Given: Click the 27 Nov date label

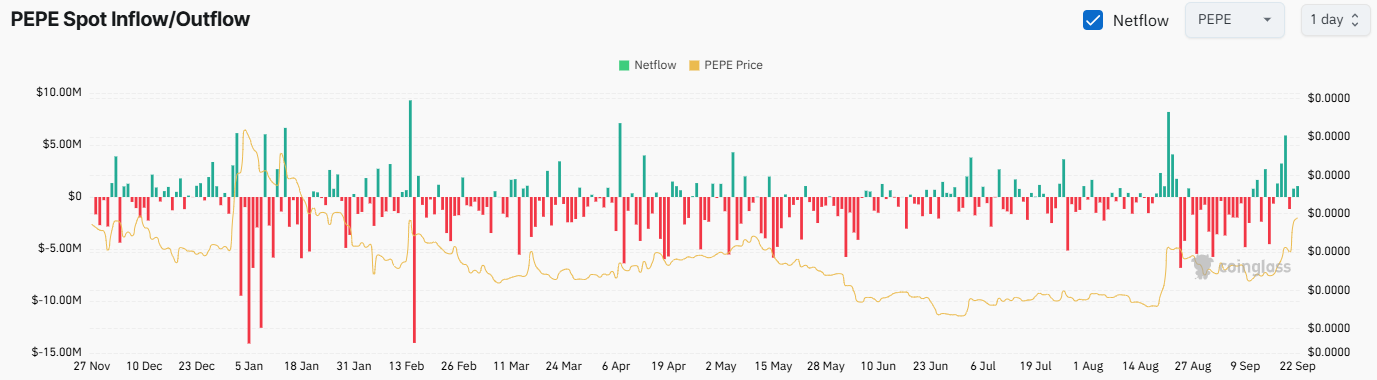Looking at the screenshot, I should (x=93, y=366).
